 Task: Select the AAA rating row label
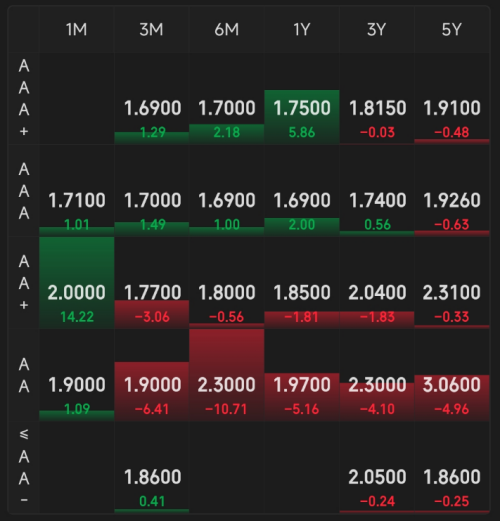click(24, 191)
